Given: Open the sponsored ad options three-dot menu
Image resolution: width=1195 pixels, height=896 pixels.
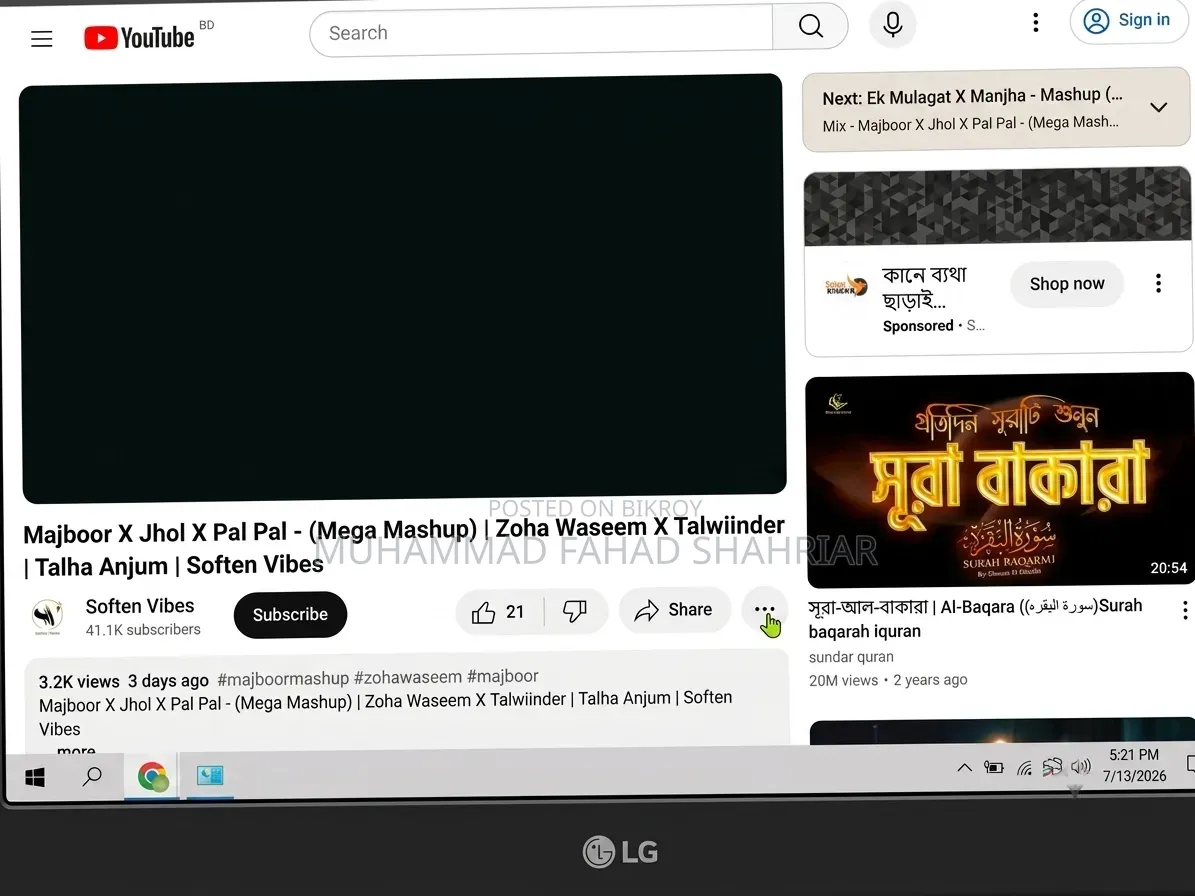Looking at the screenshot, I should (x=1158, y=283).
